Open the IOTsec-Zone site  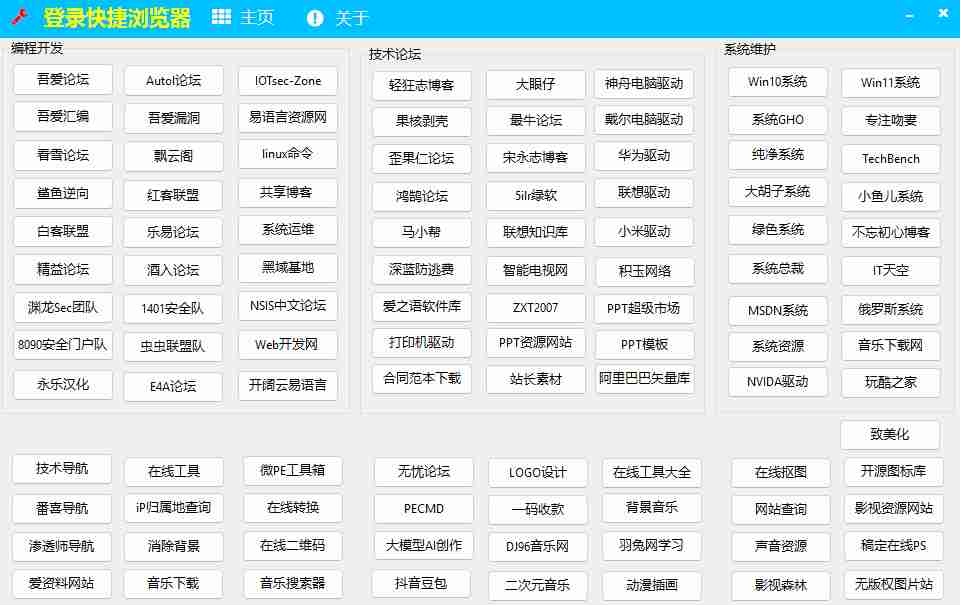(x=288, y=79)
